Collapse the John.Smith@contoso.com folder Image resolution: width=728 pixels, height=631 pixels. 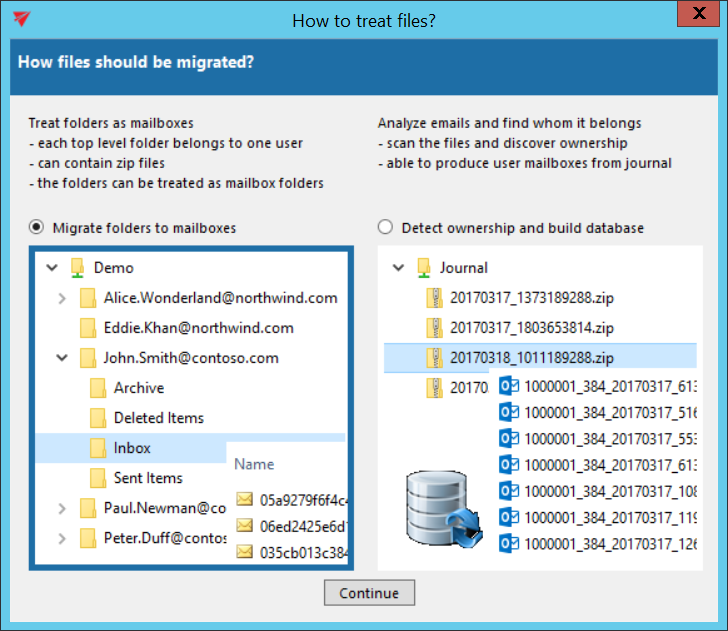[x=61, y=358]
